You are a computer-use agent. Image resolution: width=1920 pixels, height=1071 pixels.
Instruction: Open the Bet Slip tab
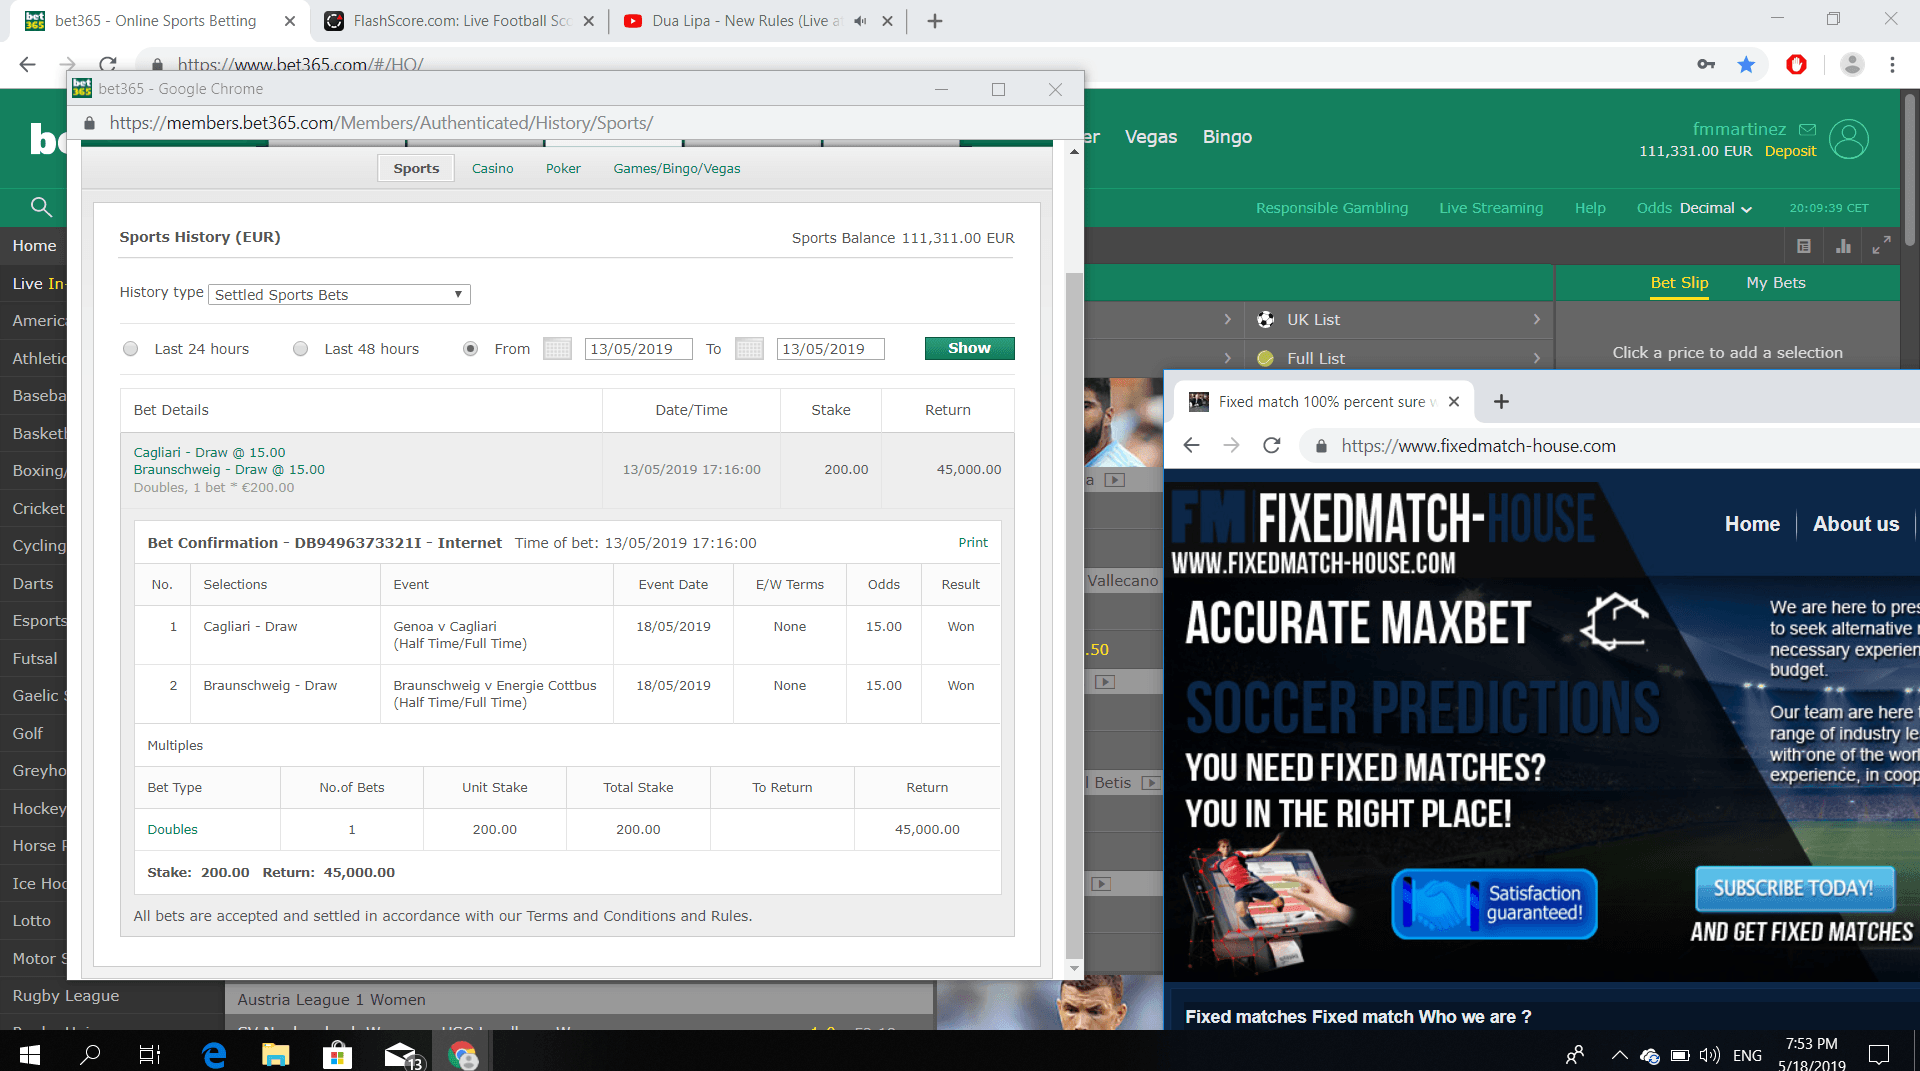coord(1679,283)
